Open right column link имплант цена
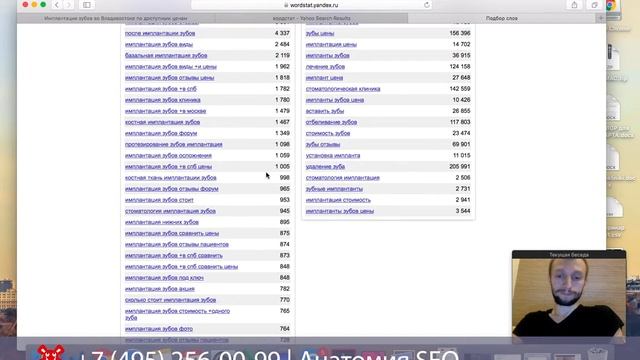Viewport: 640px width, 360px height. pos(324,78)
